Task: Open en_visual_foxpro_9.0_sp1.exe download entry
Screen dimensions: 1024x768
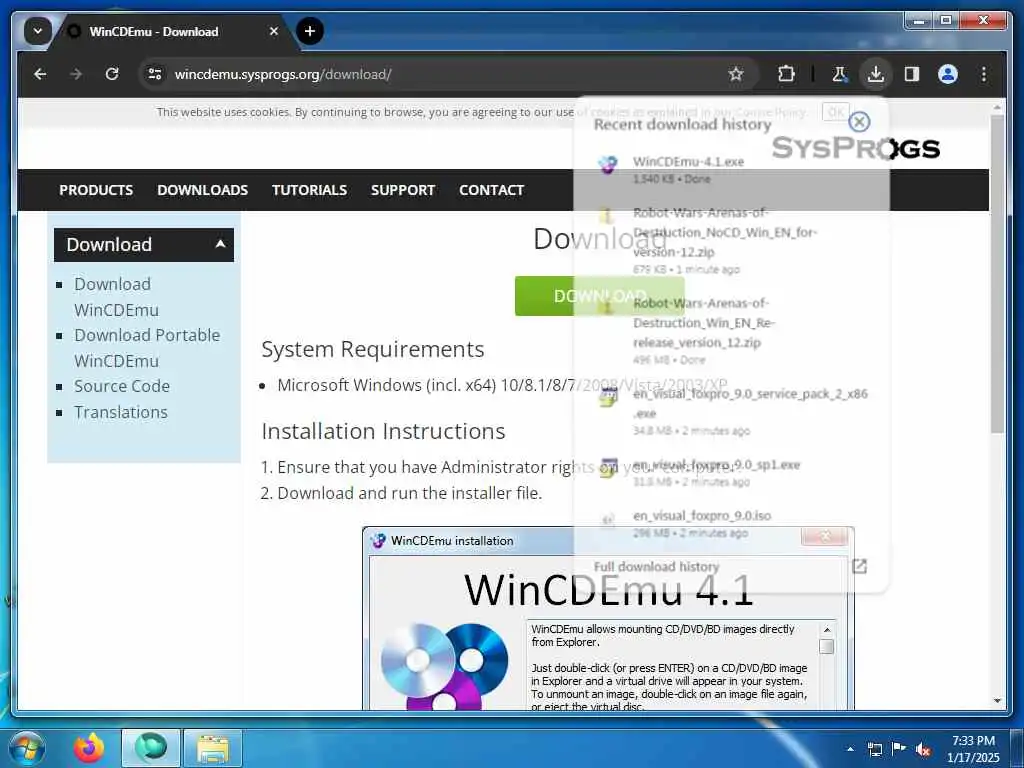Action: coord(730,473)
